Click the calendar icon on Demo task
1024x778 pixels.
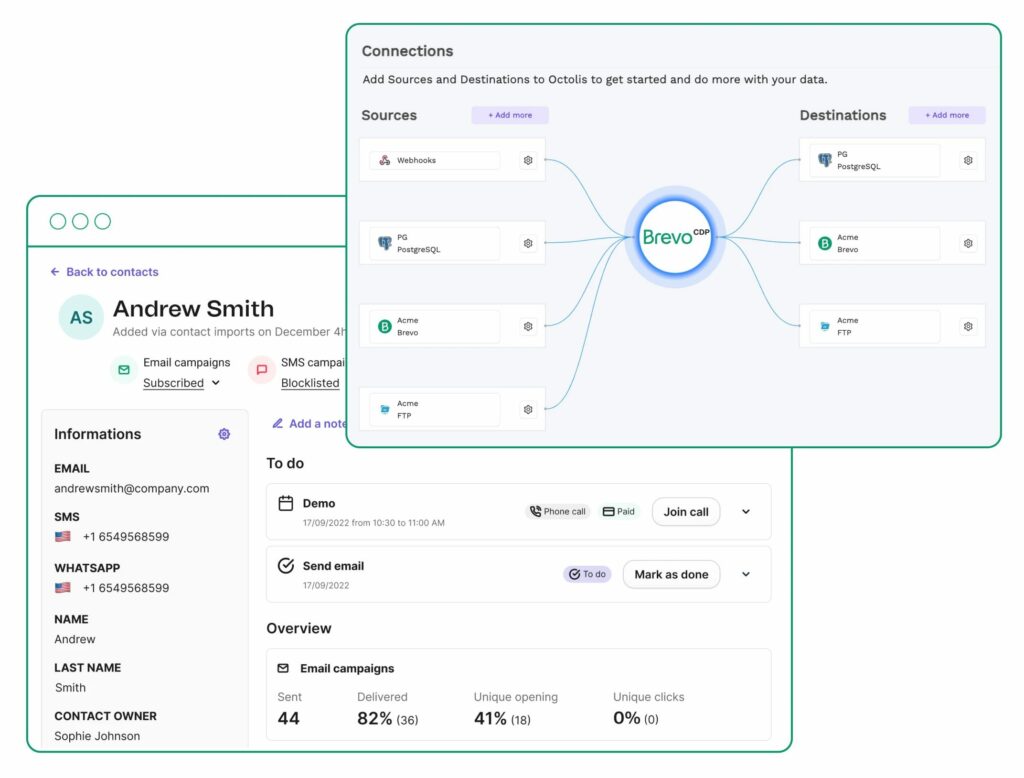tap(285, 503)
